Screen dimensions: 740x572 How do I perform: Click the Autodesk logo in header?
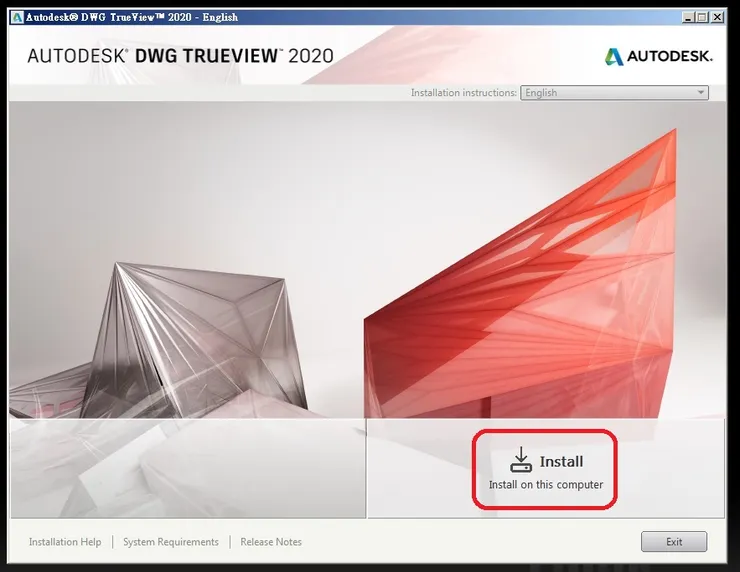(658, 57)
